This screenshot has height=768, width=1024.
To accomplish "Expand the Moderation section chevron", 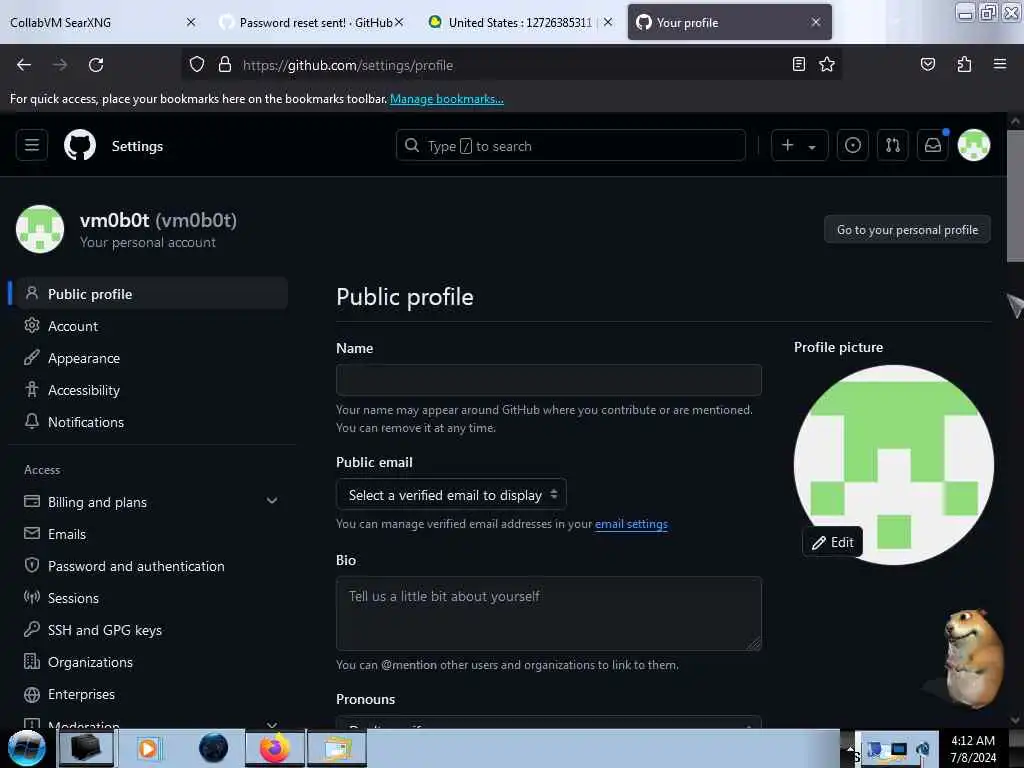I will (272, 724).
